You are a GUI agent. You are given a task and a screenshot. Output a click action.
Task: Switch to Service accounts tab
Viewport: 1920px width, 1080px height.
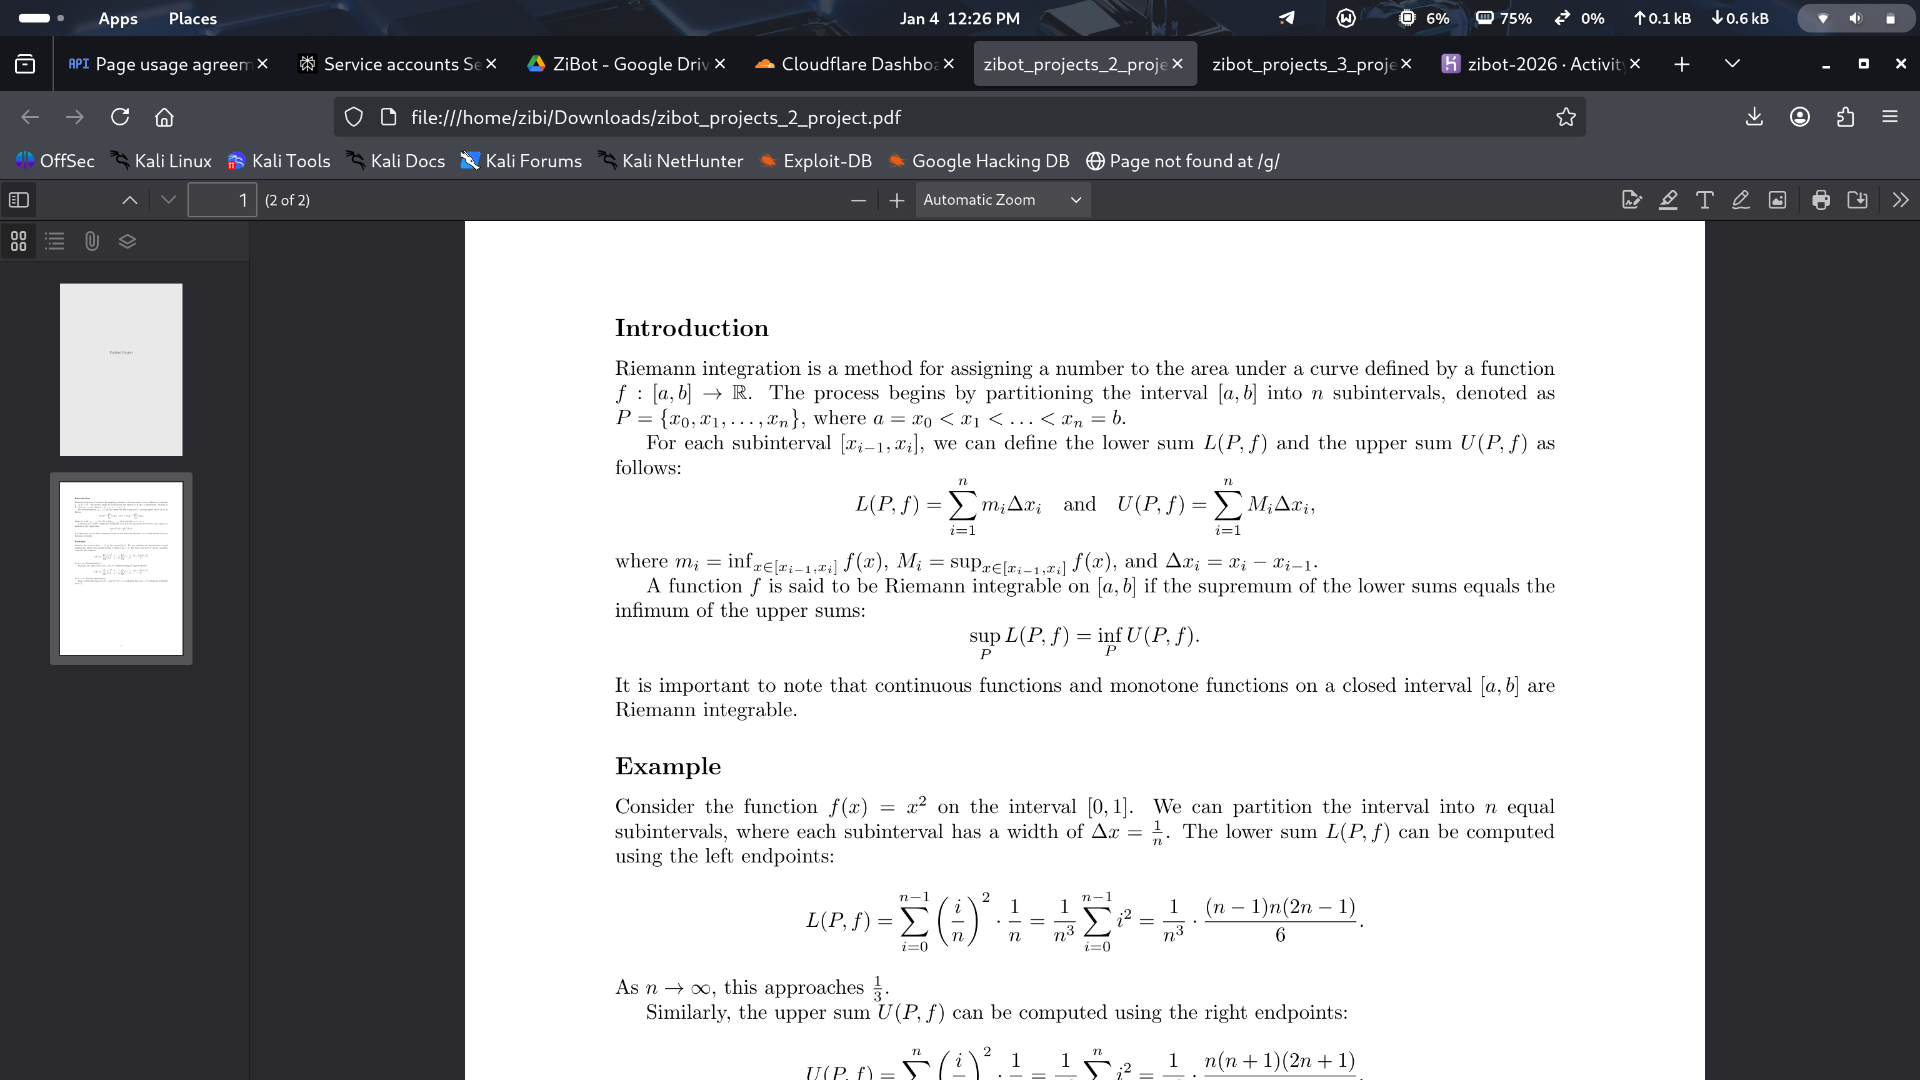[398, 64]
